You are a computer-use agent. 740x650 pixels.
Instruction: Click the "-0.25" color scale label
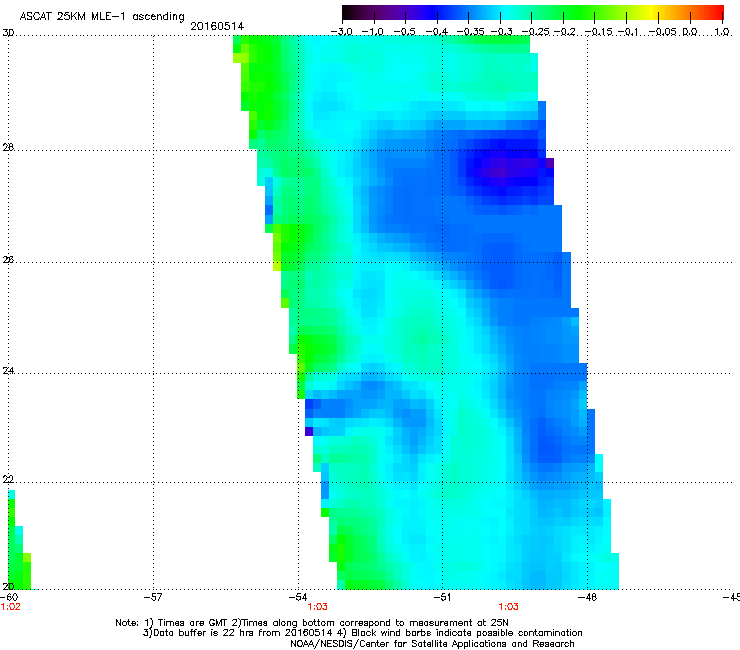click(535, 32)
